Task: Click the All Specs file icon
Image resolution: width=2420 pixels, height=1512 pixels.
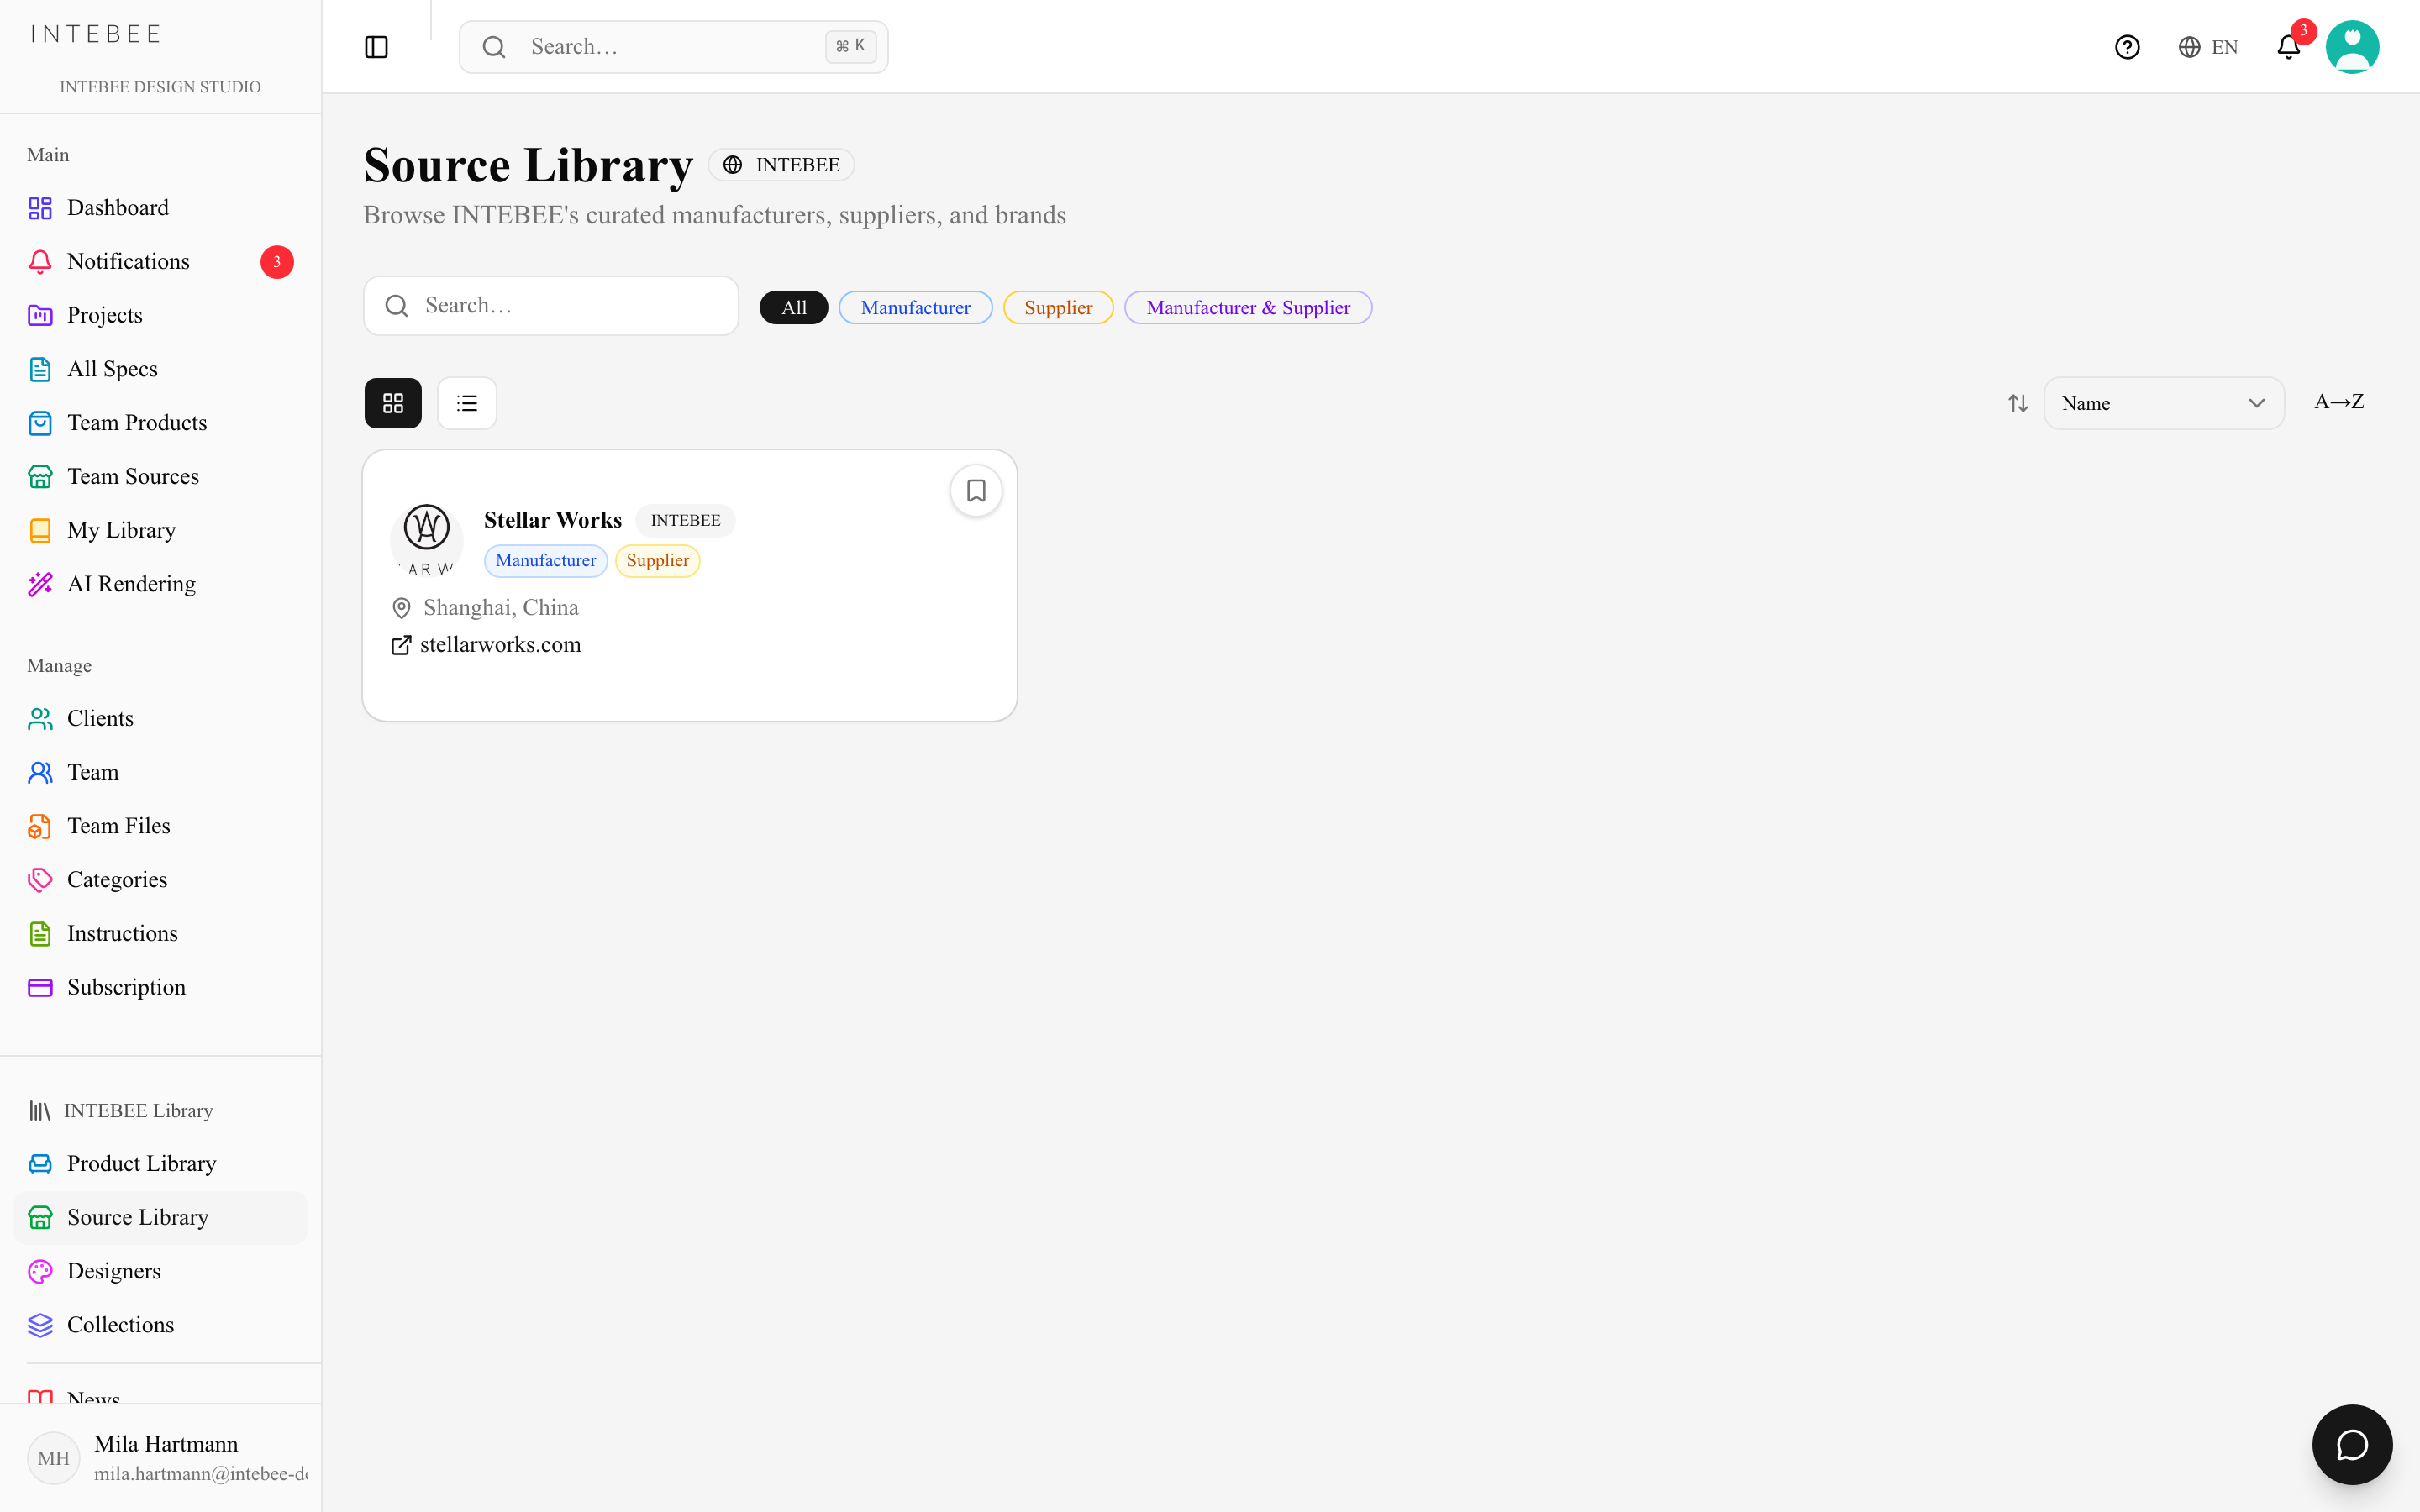Action: click(40, 369)
